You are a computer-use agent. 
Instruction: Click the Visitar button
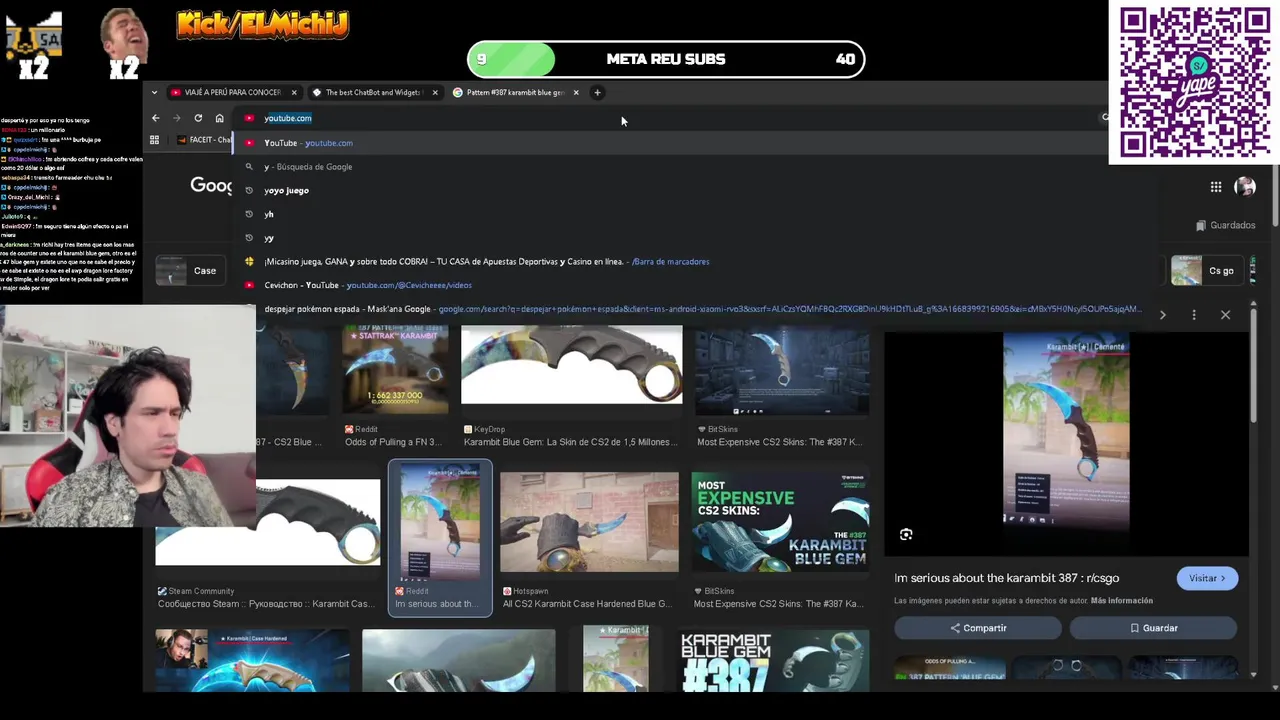[x=1207, y=578]
